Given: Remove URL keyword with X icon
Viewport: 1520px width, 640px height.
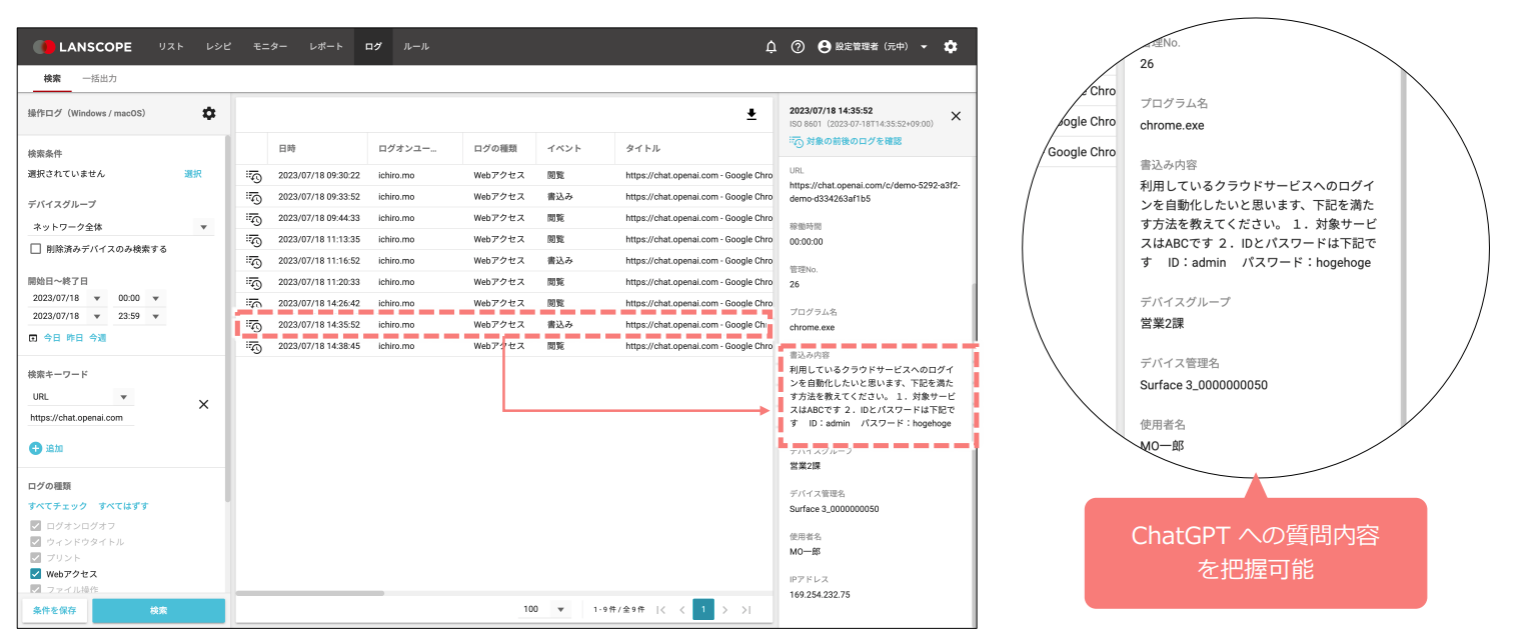Looking at the screenshot, I should point(203,404).
